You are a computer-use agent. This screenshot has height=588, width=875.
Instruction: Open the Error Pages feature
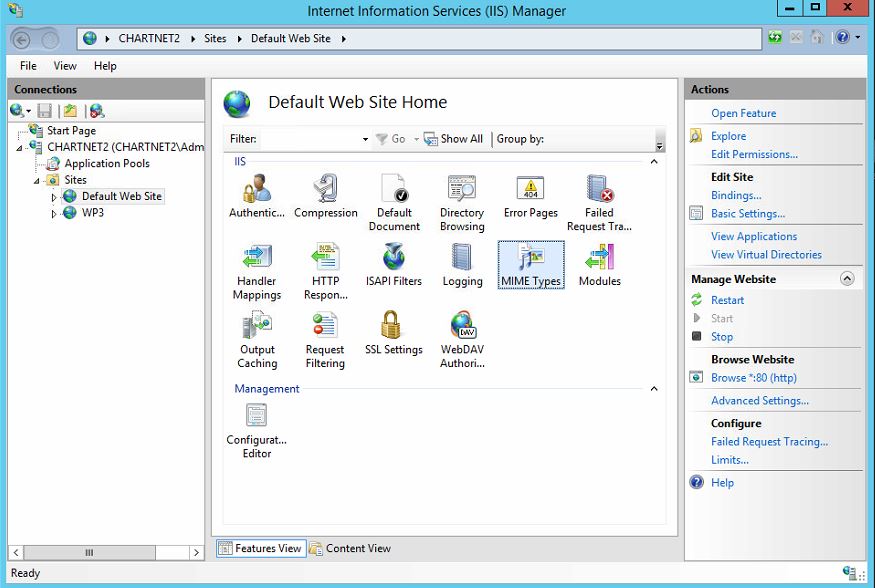coord(531,196)
